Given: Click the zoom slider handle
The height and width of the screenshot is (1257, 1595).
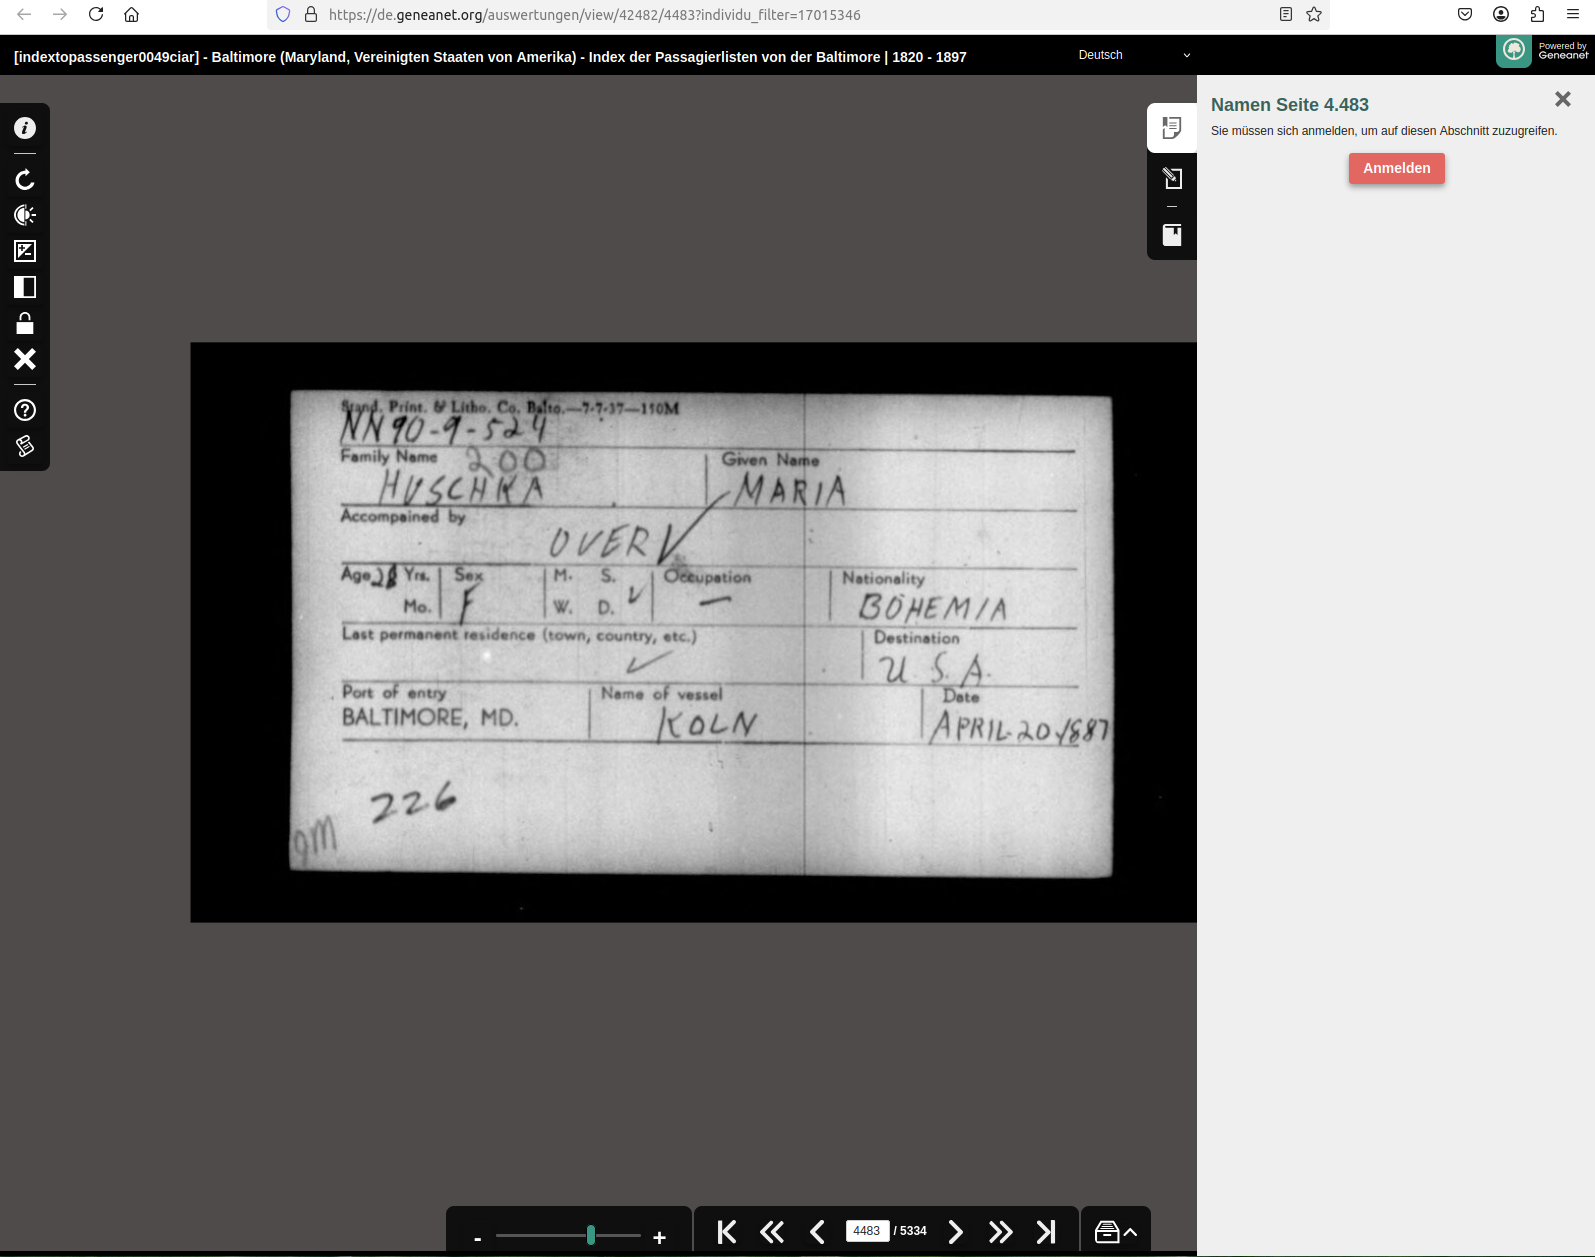Looking at the screenshot, I should coord(591,1235).
